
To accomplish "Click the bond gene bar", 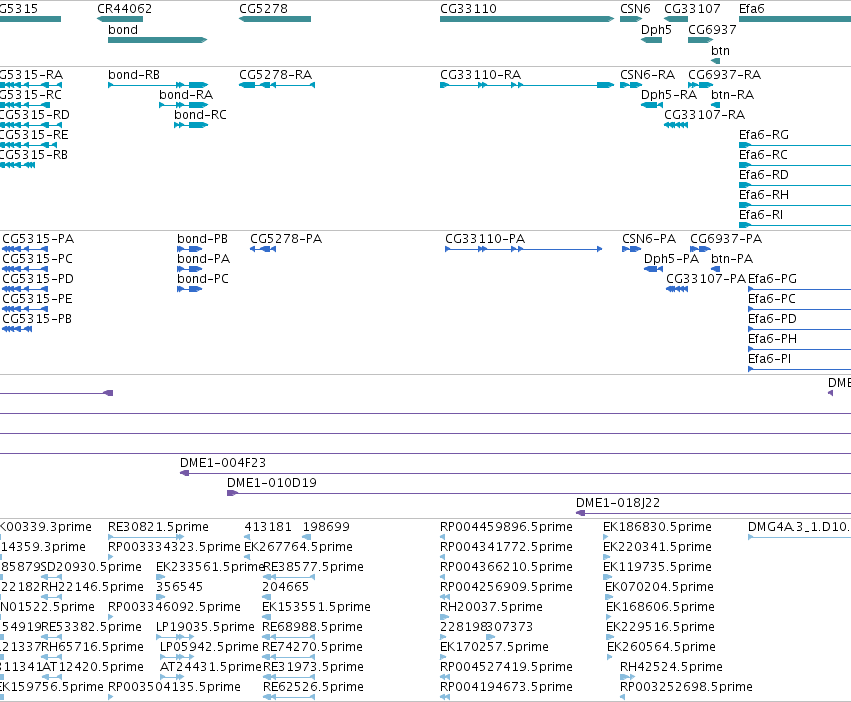I will pos(157,40).
